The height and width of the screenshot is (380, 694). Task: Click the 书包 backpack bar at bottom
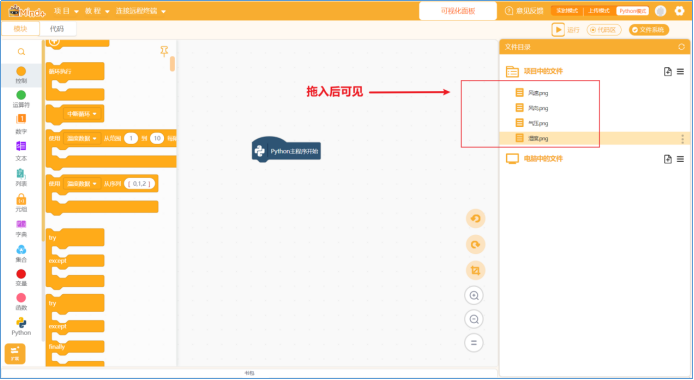[250, 373]
